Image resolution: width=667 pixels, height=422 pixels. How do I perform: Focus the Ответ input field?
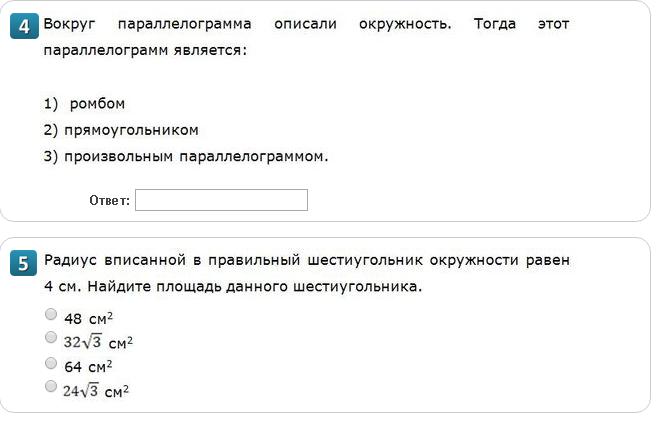221,200
